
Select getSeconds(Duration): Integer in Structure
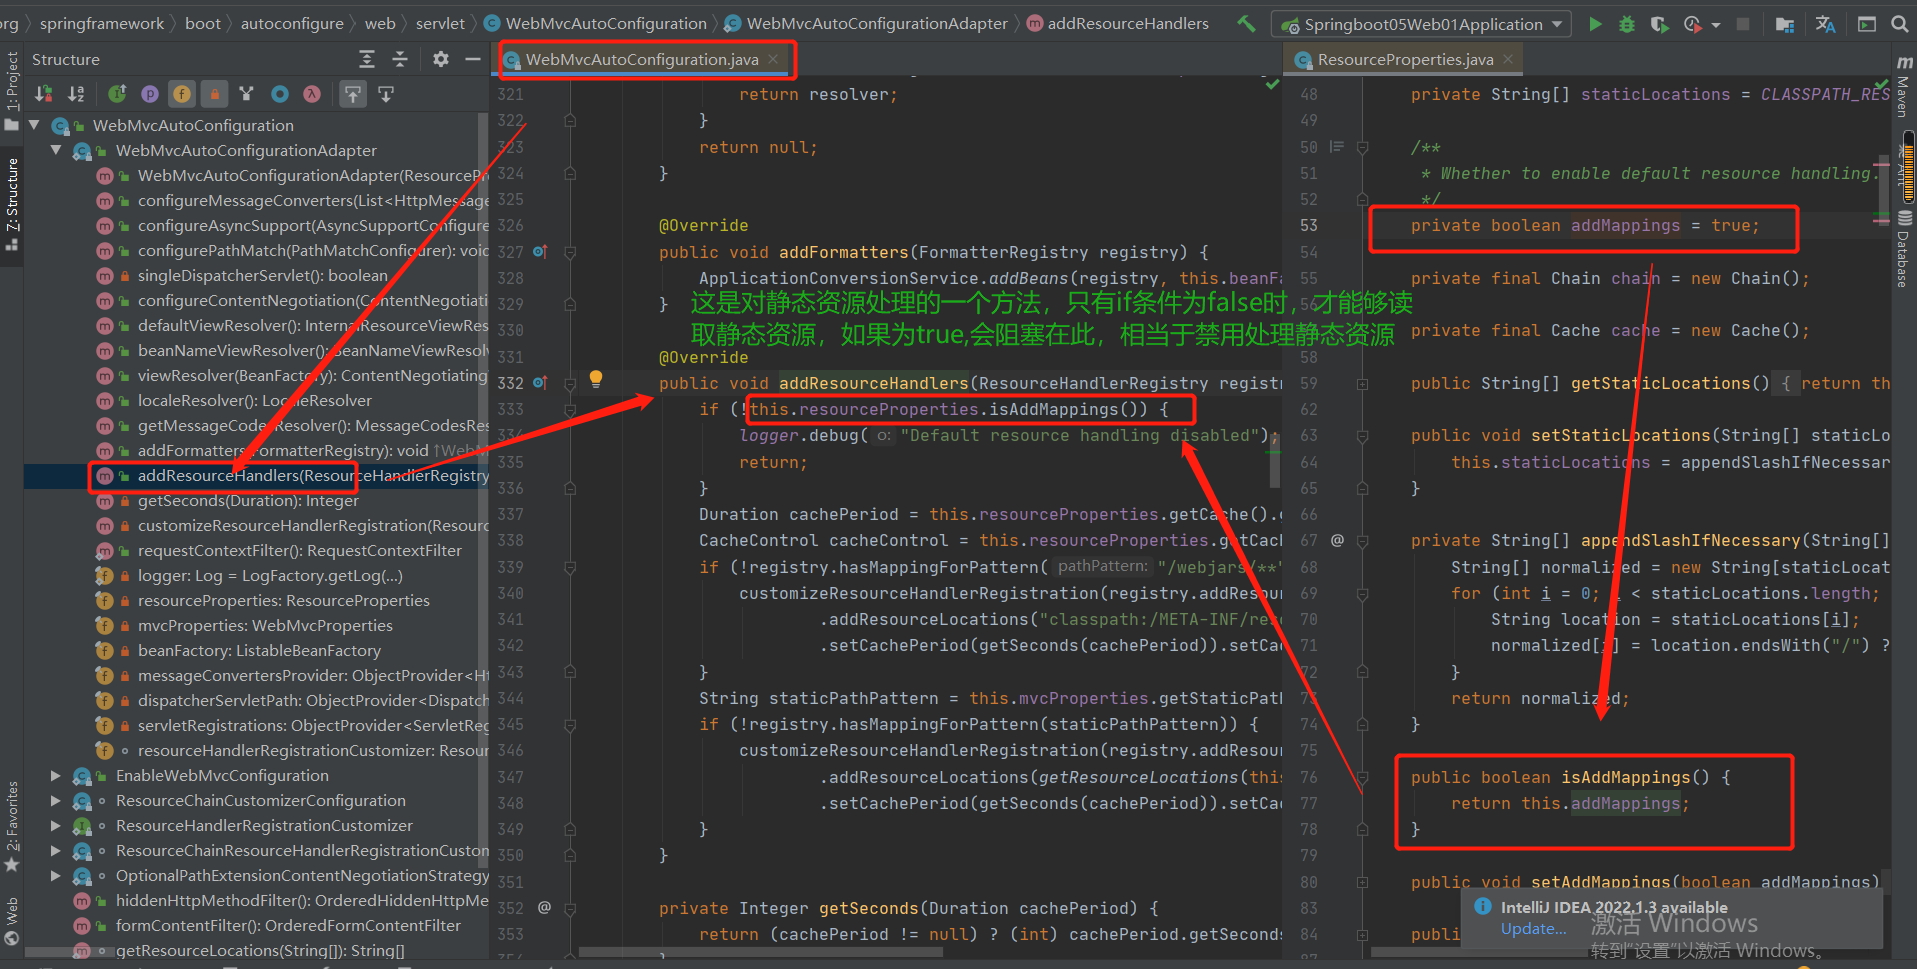(x=248, y=501)
